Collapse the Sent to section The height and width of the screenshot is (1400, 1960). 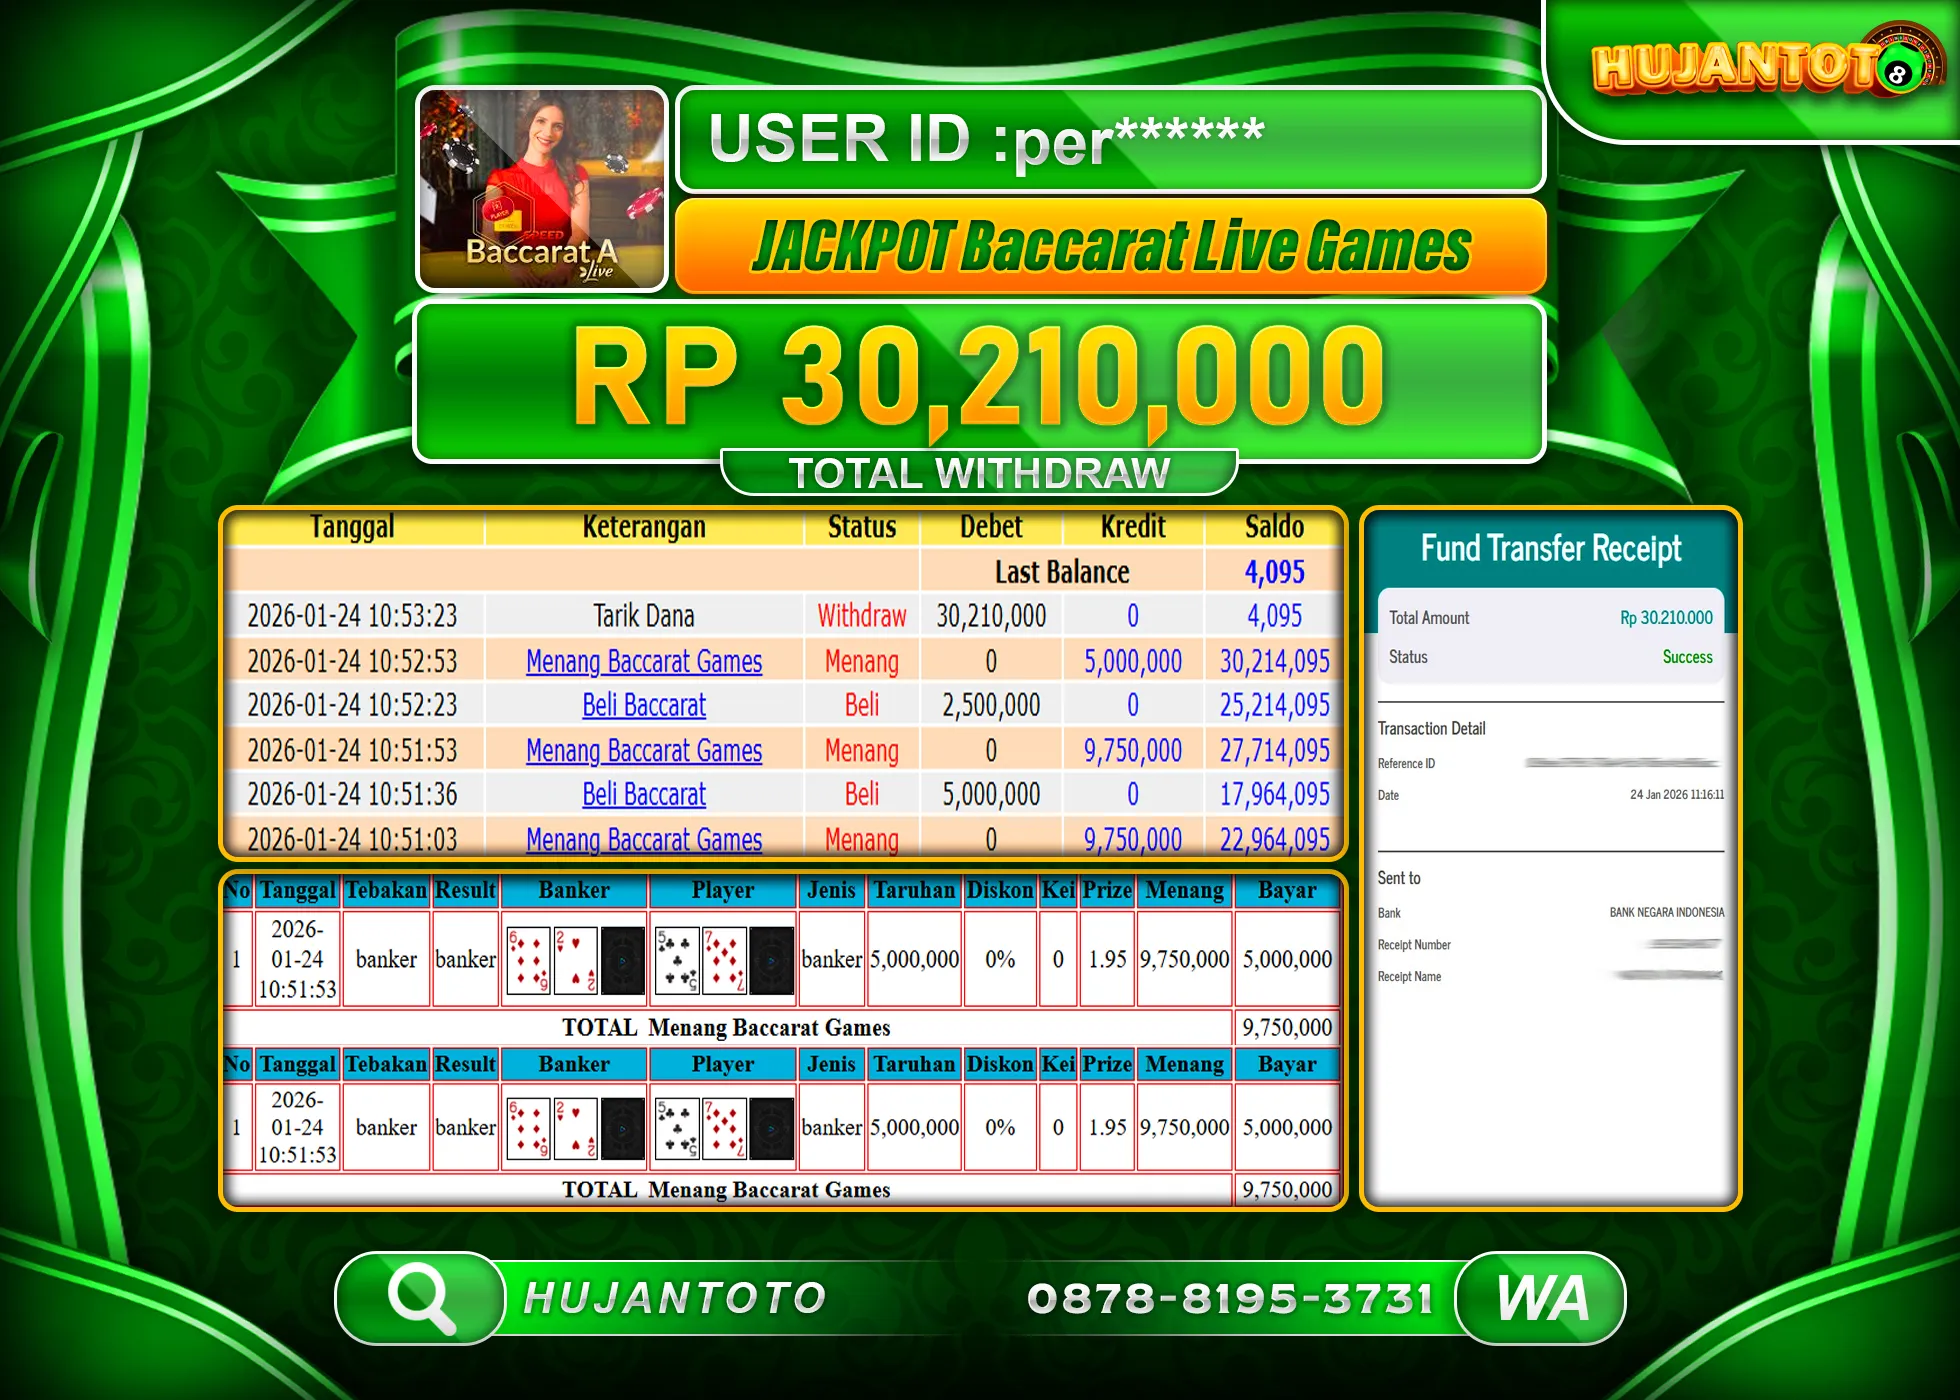tap(1400, 878)
